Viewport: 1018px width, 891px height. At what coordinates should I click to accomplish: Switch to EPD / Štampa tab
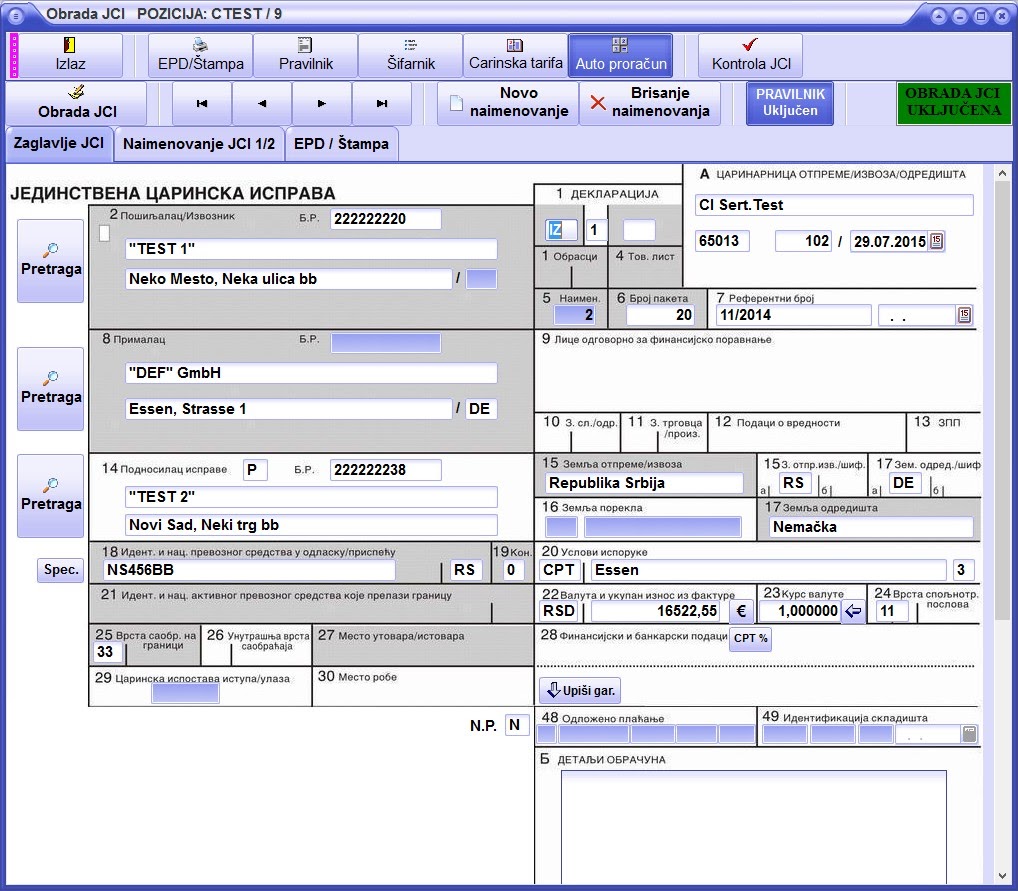click(341, 144)
